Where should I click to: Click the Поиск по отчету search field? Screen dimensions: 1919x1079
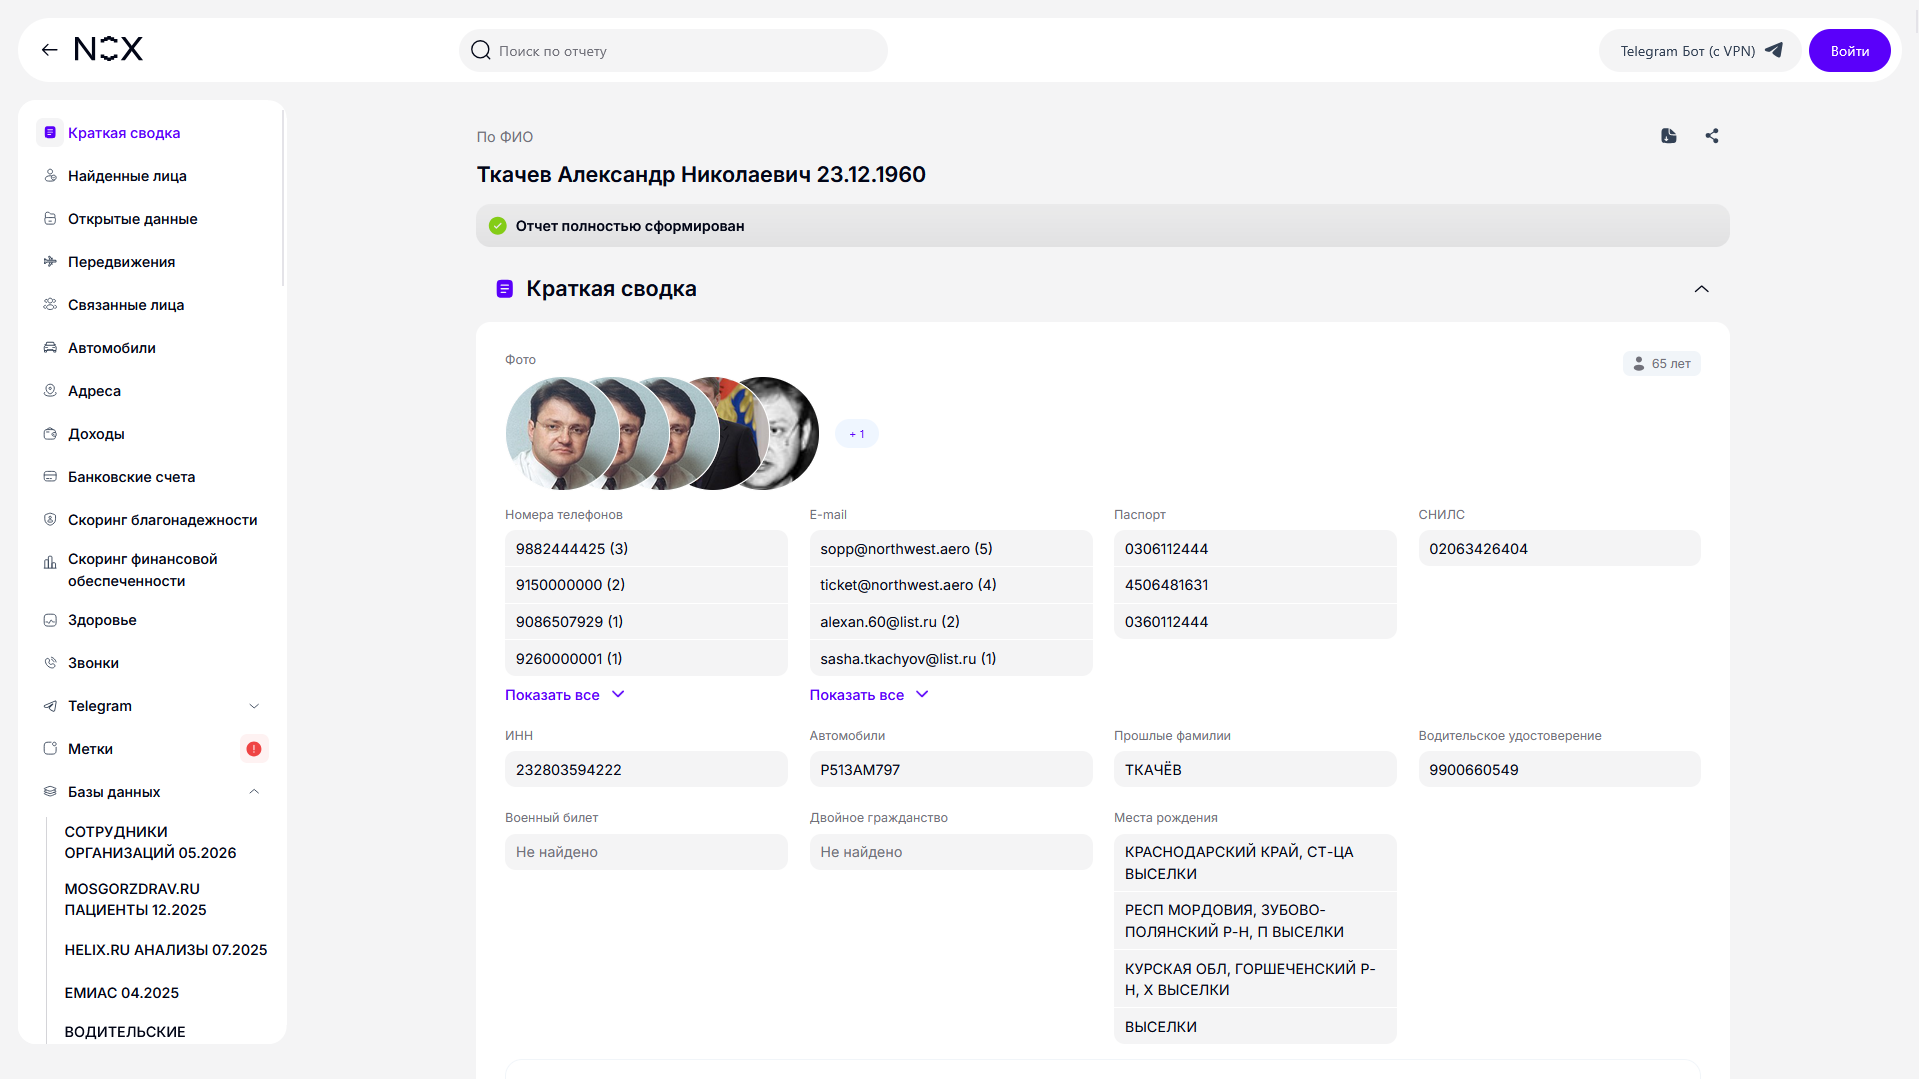[673, 51]
